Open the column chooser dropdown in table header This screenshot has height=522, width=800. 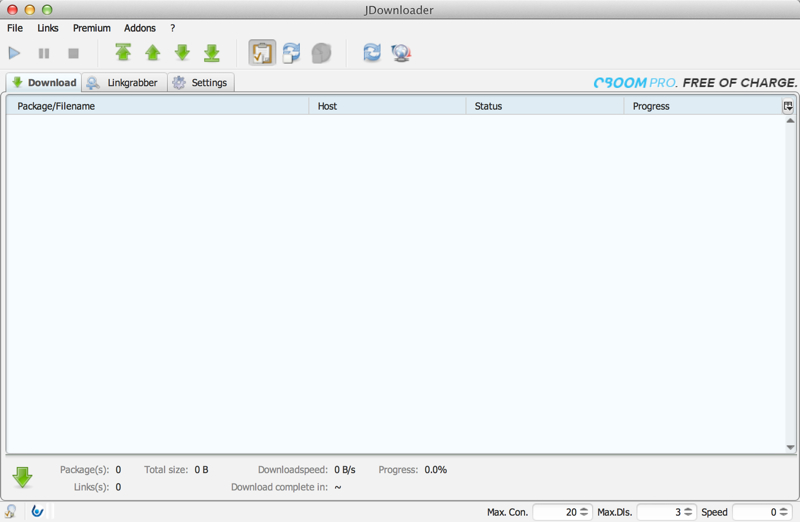point(788,106)
